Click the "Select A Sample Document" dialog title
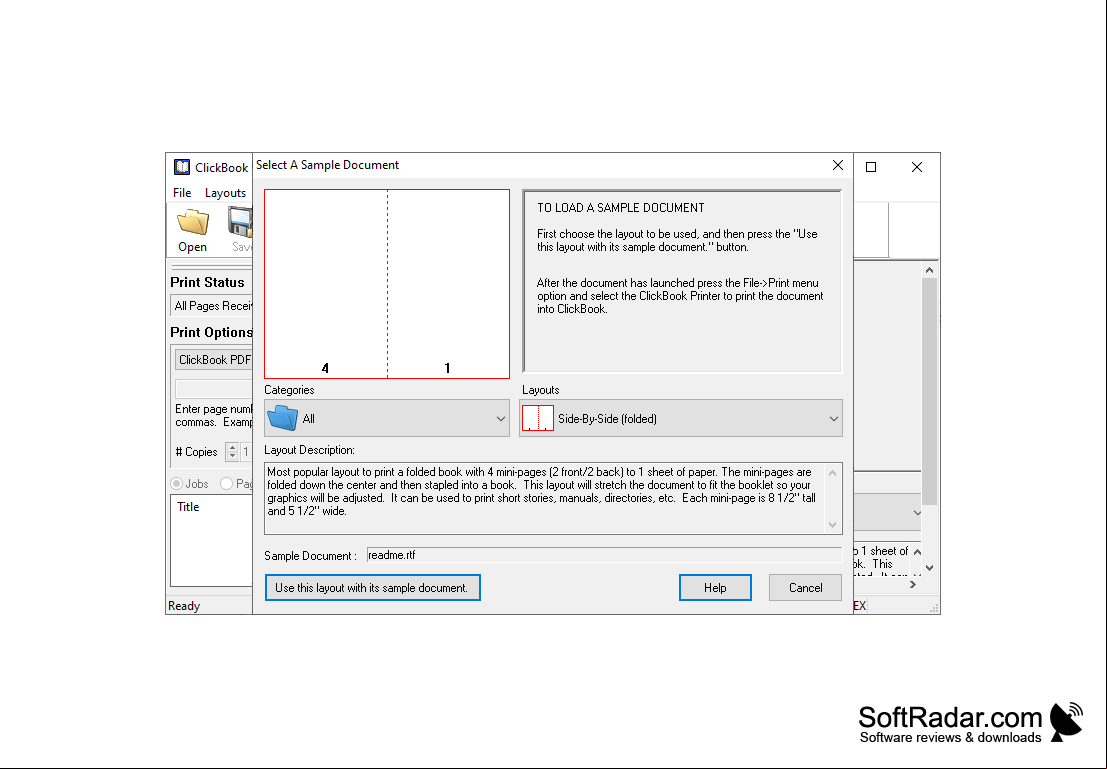This screenshot has width=1107, height=769. 327,165
